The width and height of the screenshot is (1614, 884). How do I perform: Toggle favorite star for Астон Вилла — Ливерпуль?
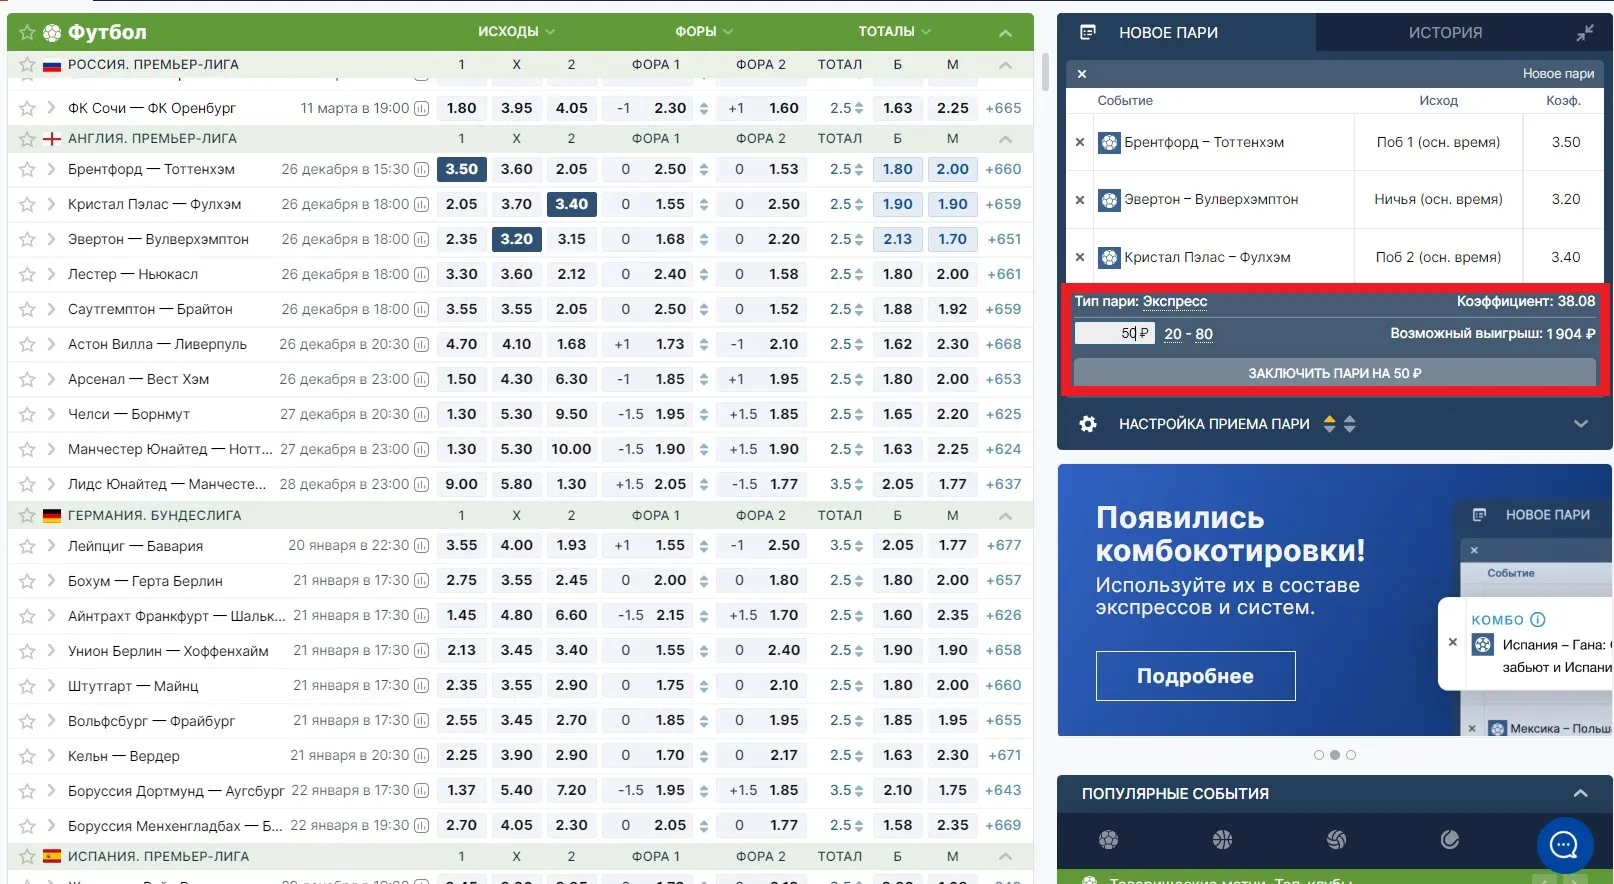coord(27,345)
